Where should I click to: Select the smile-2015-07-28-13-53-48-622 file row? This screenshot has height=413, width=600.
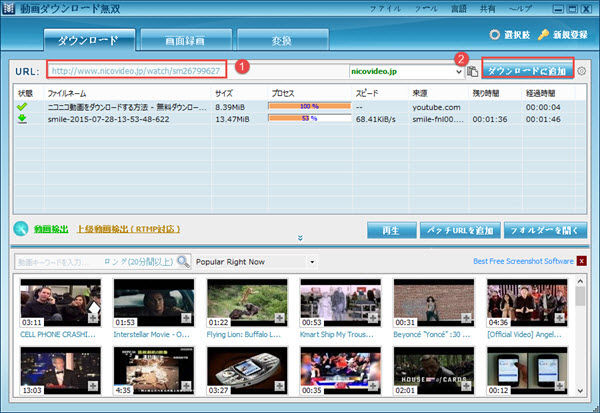(300, 119)
